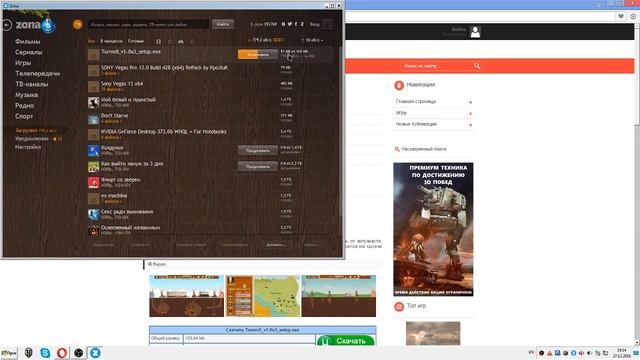Open the Twitter icon in Zona's header
Viewport: 640px width, 360px height.
[290, 24]
